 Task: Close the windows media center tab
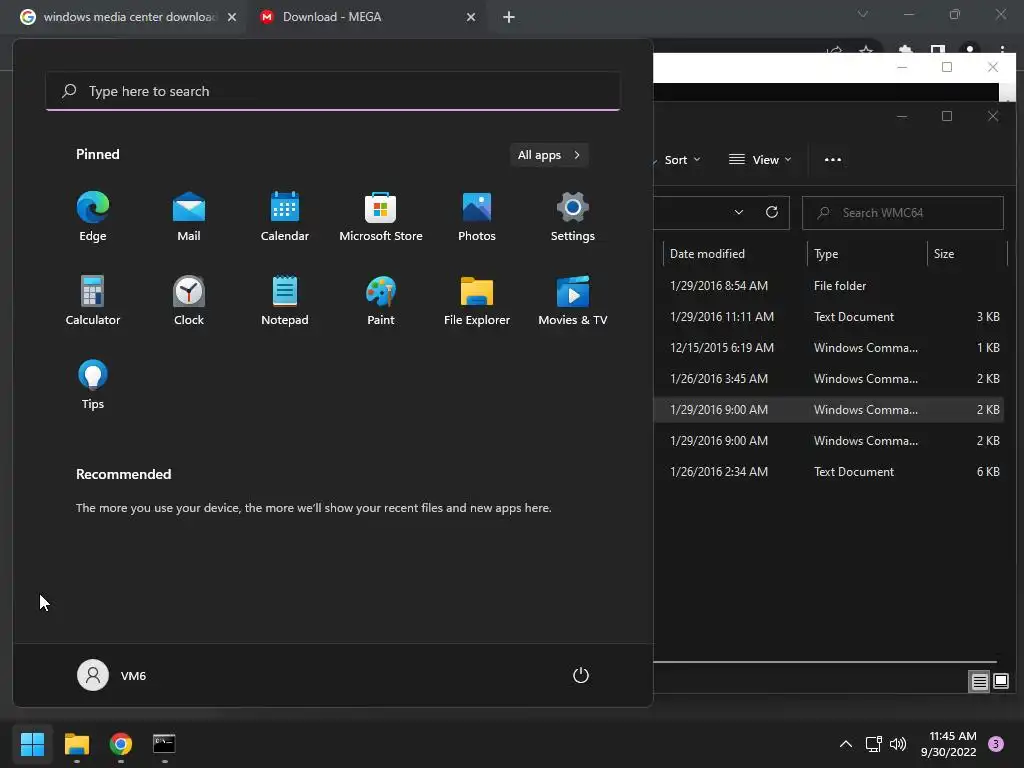pyautogui.click(x=232, y=17)
